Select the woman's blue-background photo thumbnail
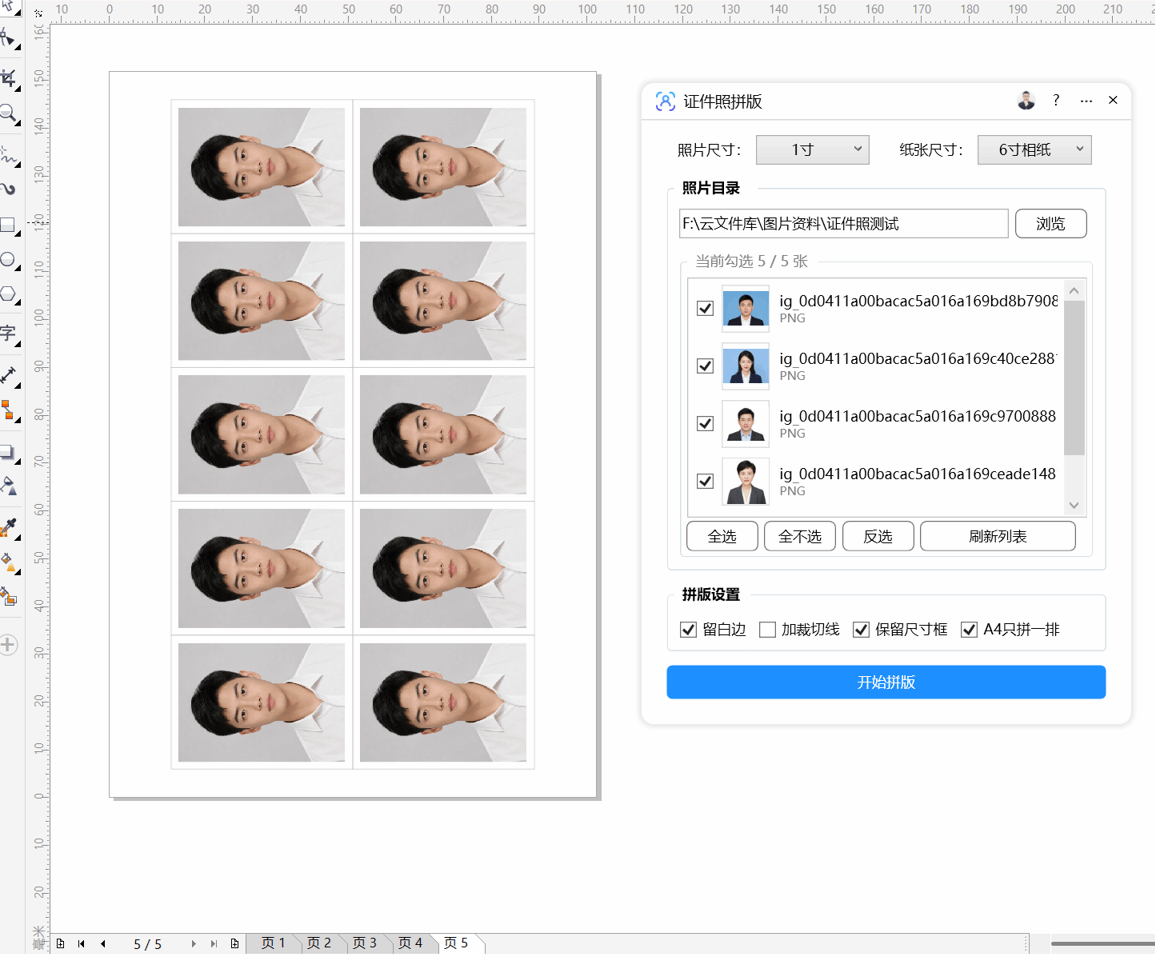Screen dimensions: 1155x954 click(x=745, y=366)
